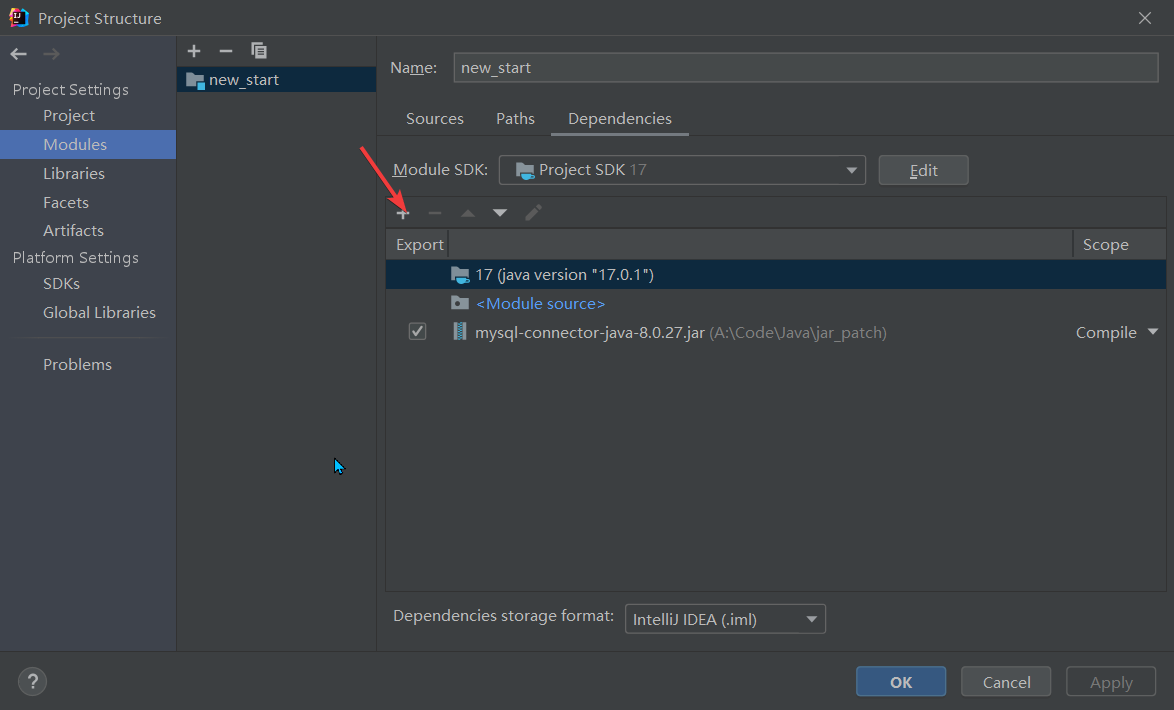Screen dimensions: 1174x710
Task: Click the forward navigation arrow
Action: (51, 54)
